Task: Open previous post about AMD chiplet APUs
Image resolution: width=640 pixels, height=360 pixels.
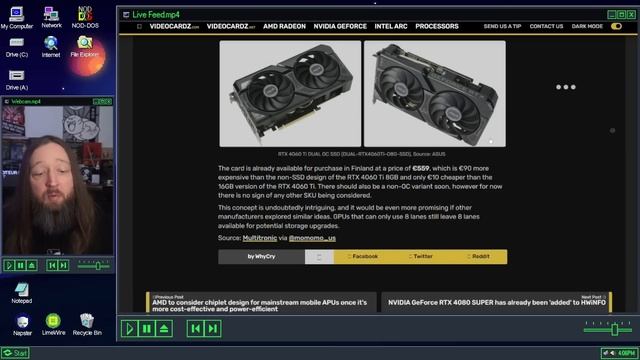Action: [261, 302]
